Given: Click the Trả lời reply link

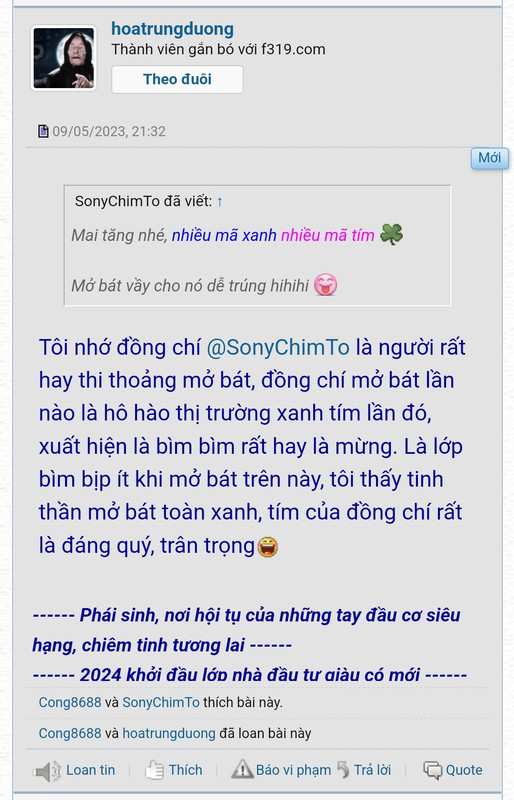Looking at the screenshot, I should point(372,769).
